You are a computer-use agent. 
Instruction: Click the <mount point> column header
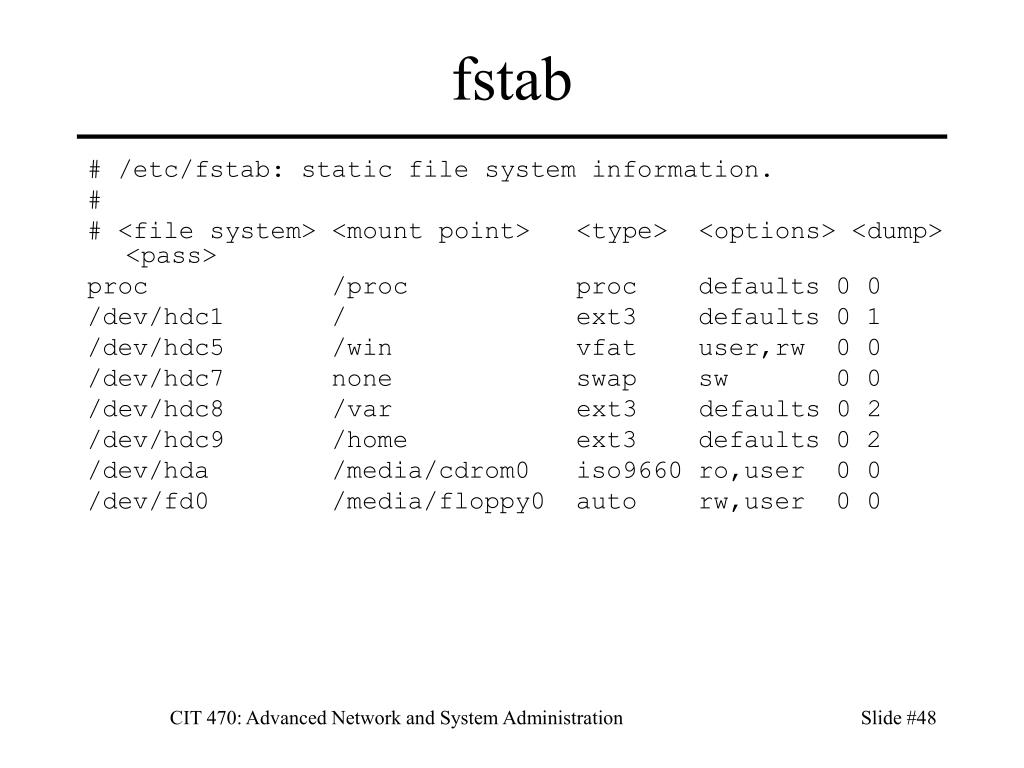click(x=430, y=231)
